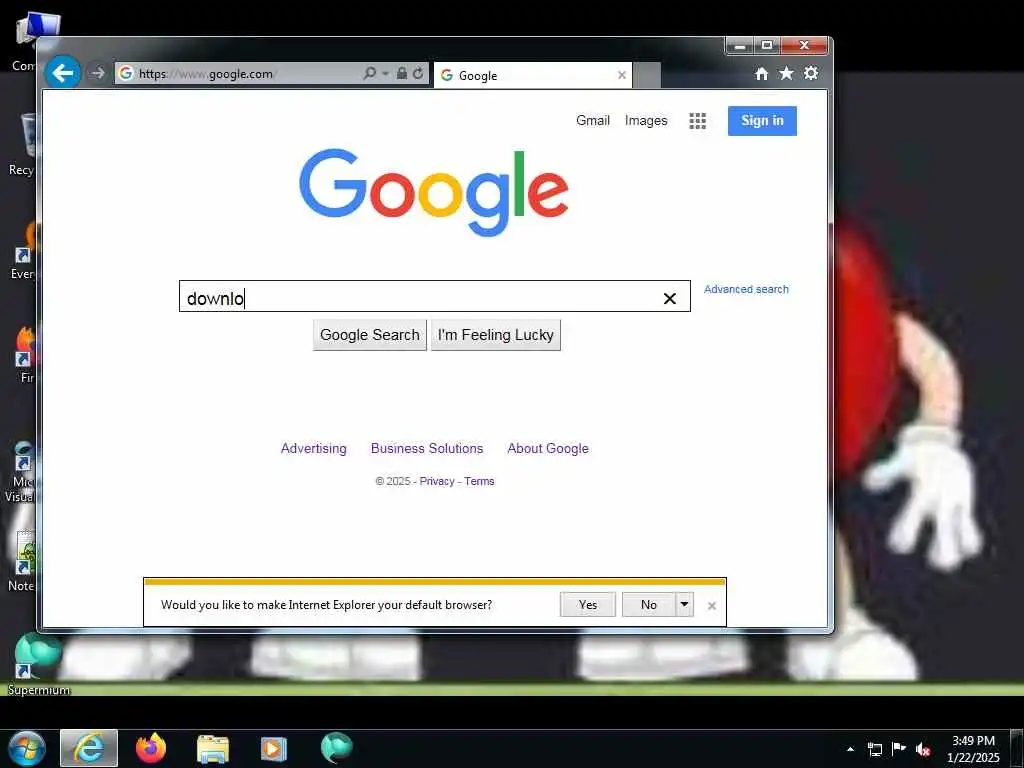Open Windows Explorer from taskbar
Image resolution: width=1024 pixels, height=768 pixels.
pyautogui.click(x=213, y=749)
